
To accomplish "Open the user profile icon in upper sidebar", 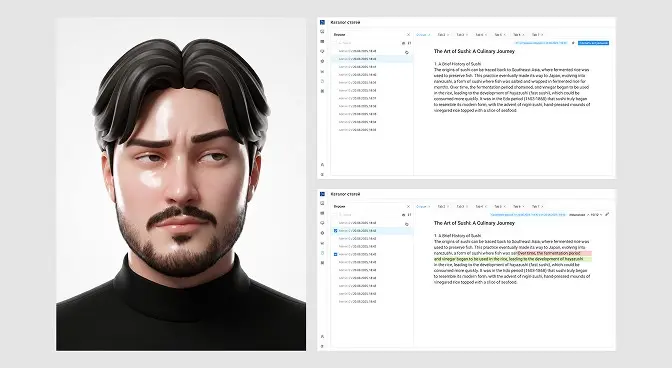I will coord(322,165).
